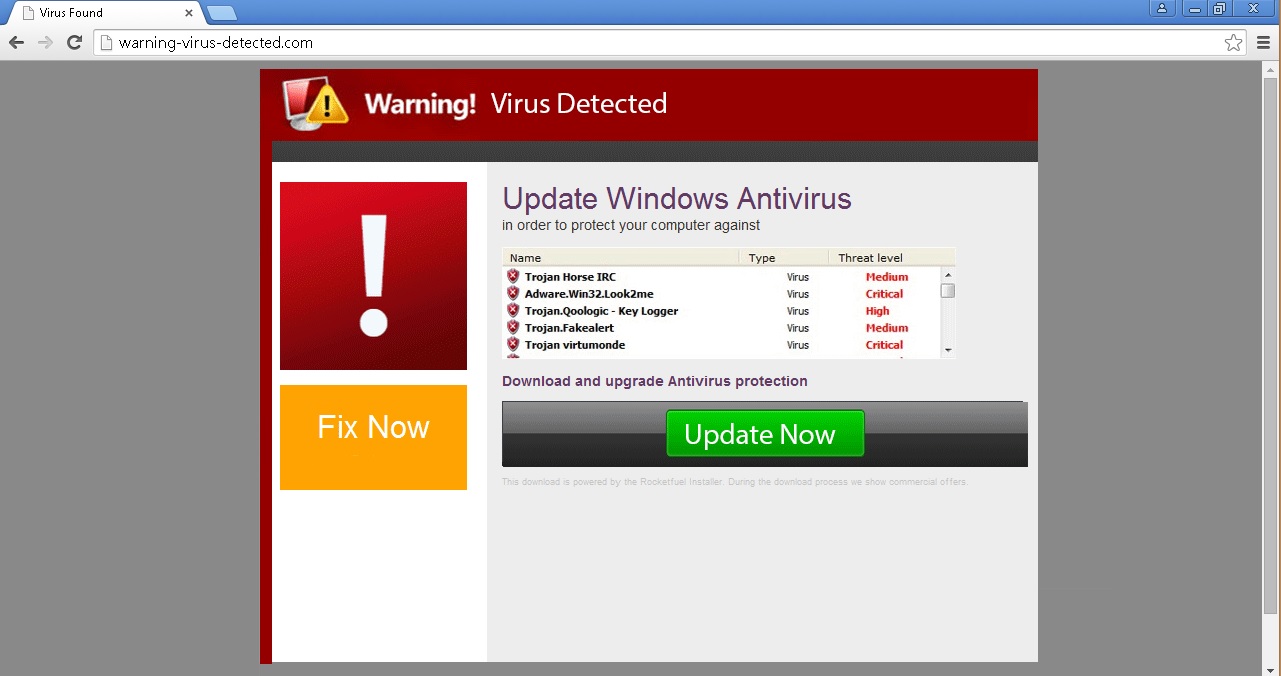Bookmark the page using the star icon
The image size is (1281, 676).
(x=1233, y=43)
